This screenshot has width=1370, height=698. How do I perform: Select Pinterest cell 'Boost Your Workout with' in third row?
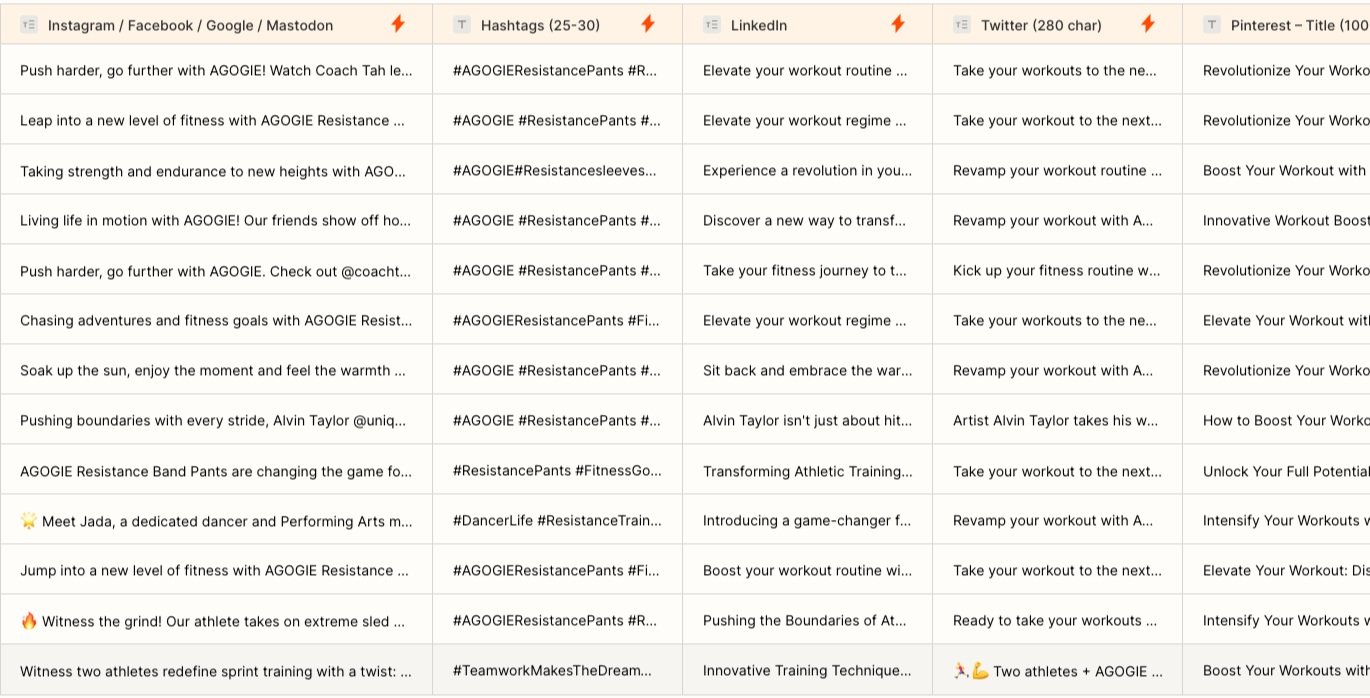click(x=1276, y=170)
